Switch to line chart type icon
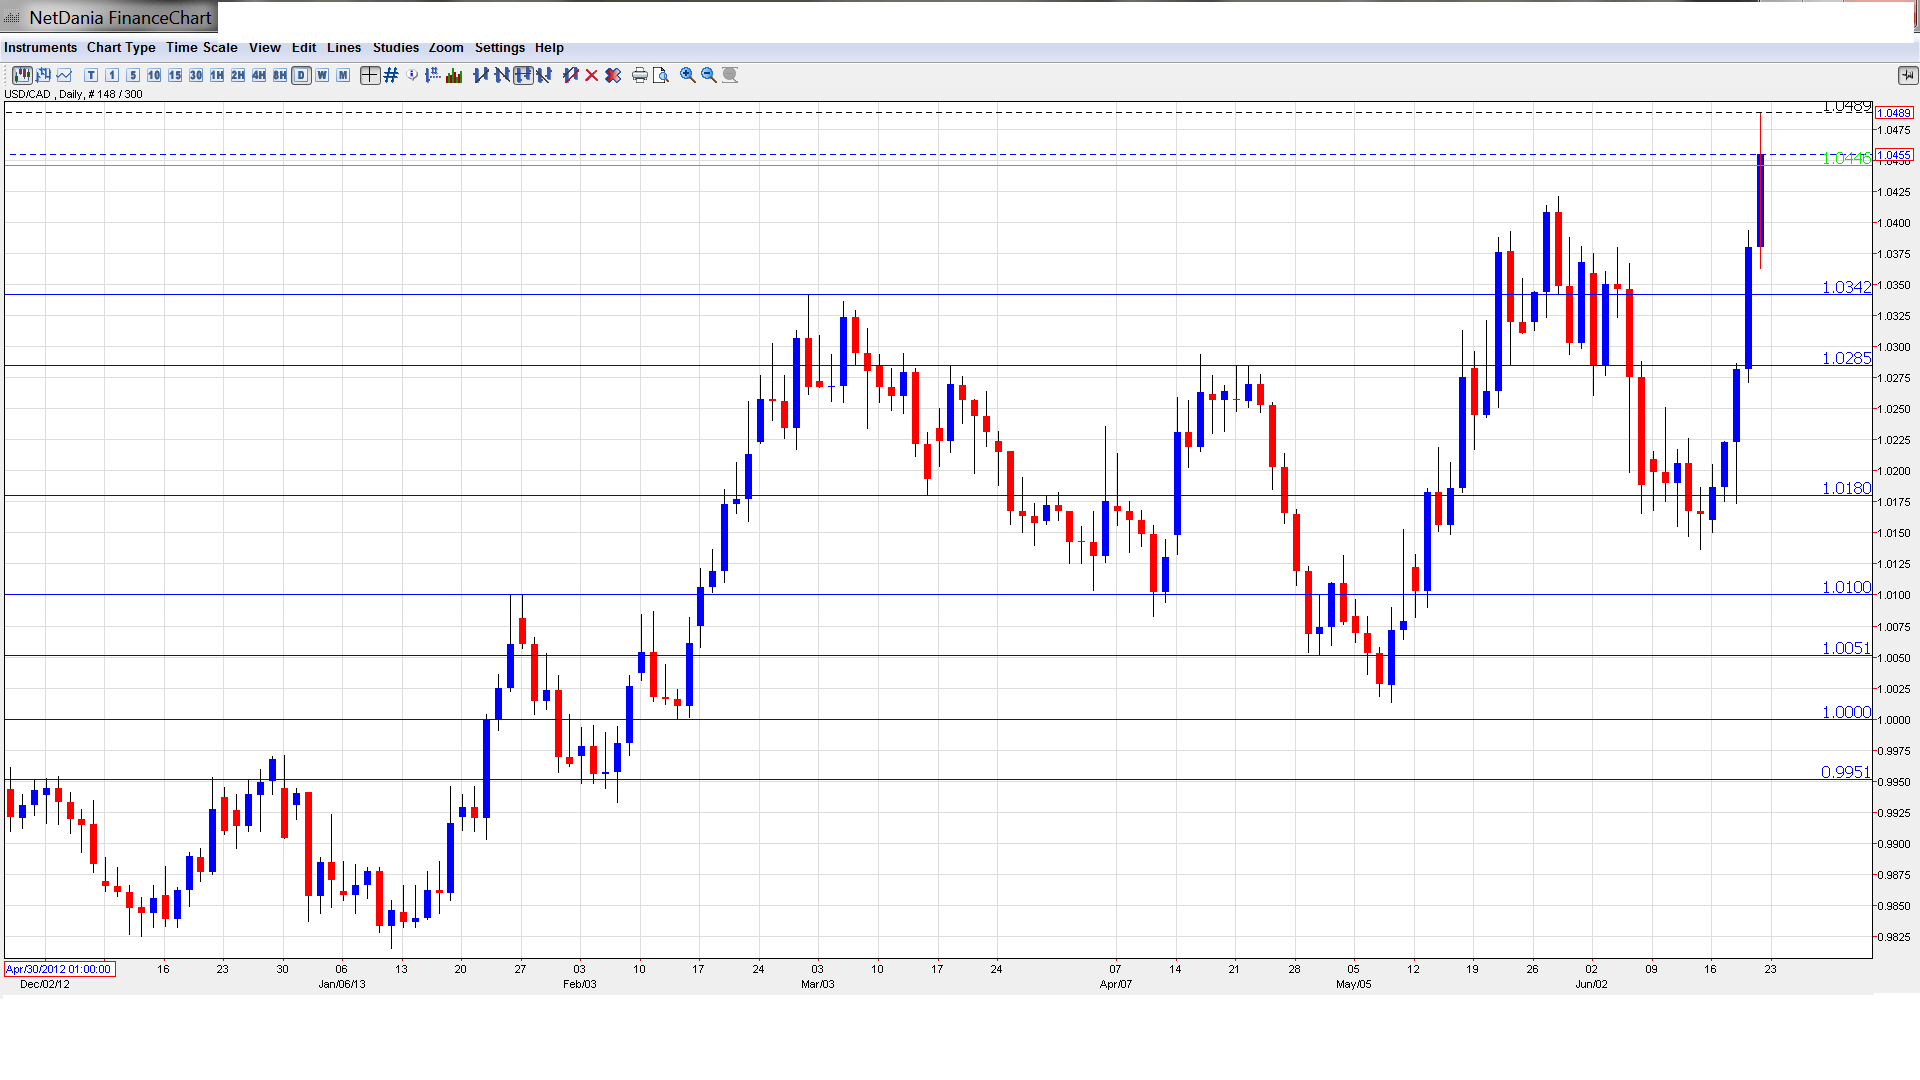Viewport: 1920px width, 1080px height. pos(65,75)
